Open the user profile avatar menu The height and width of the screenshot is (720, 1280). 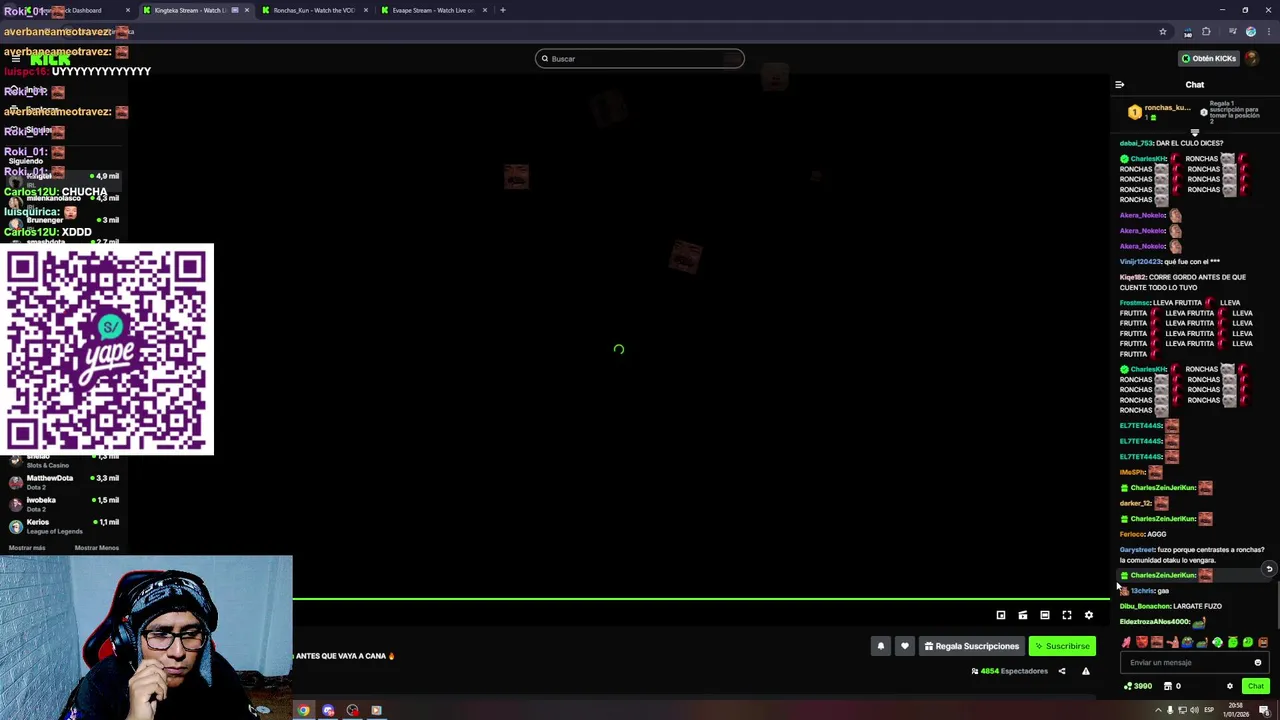(x=1252, y=58)
